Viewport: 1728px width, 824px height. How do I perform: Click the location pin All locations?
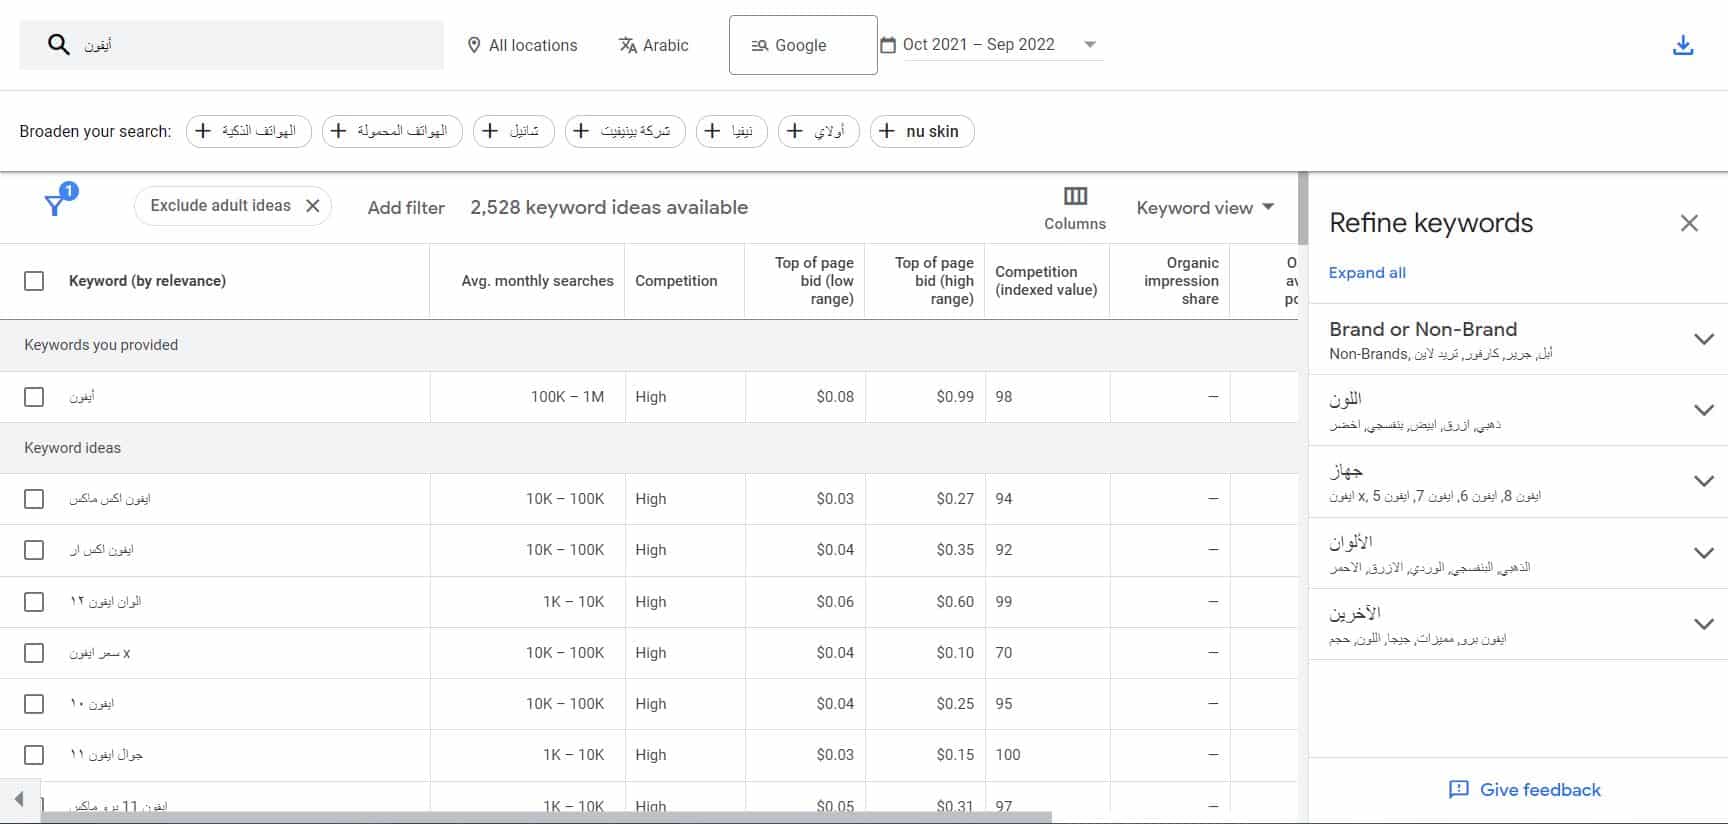tap(522, 45)
